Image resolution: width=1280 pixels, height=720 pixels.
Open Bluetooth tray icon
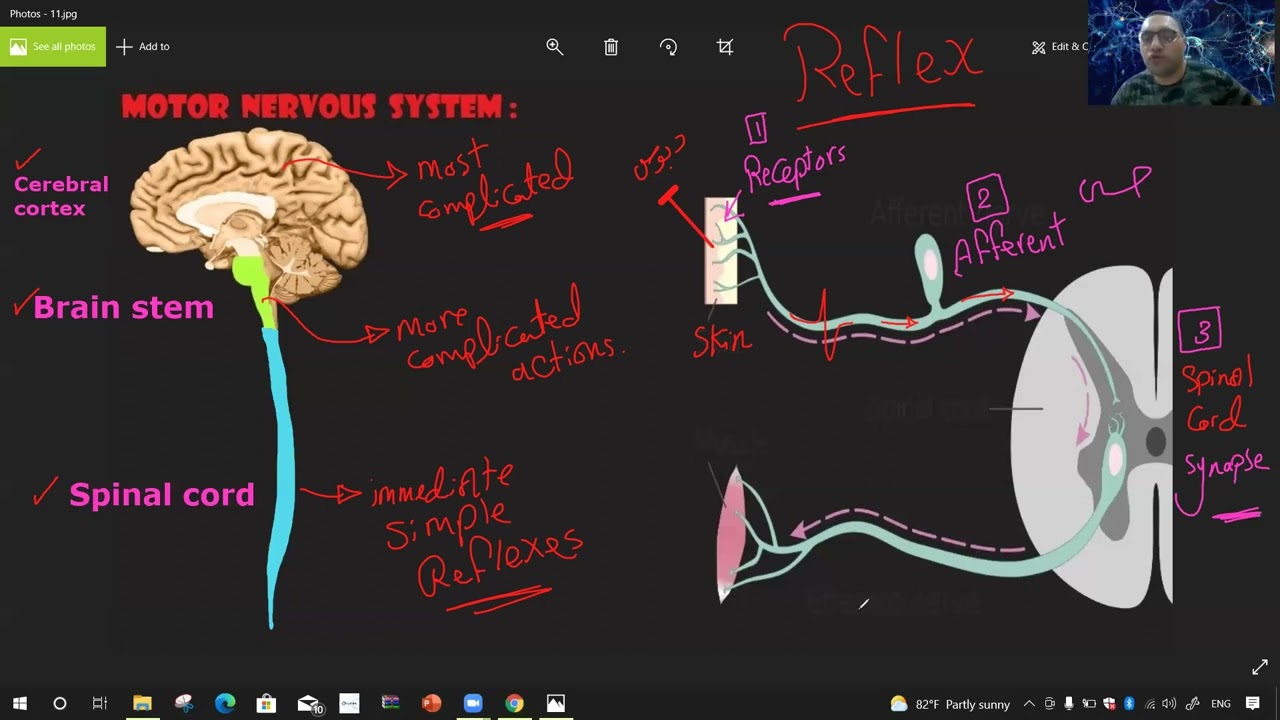[1129, 704]
